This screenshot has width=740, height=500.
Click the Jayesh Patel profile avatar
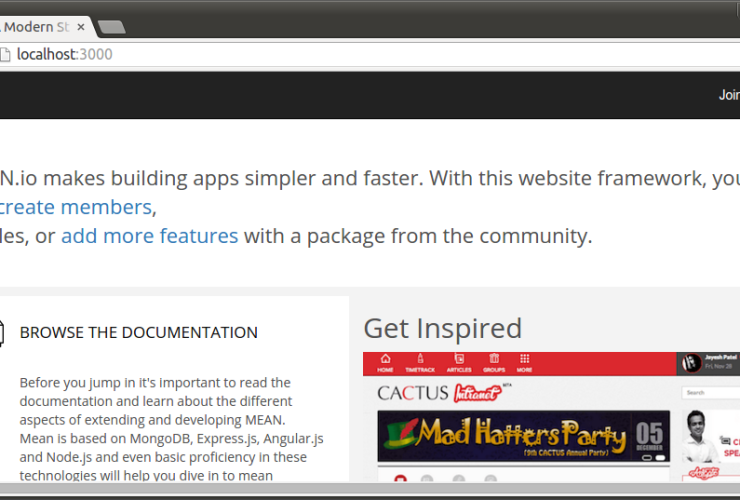[690, 364]
